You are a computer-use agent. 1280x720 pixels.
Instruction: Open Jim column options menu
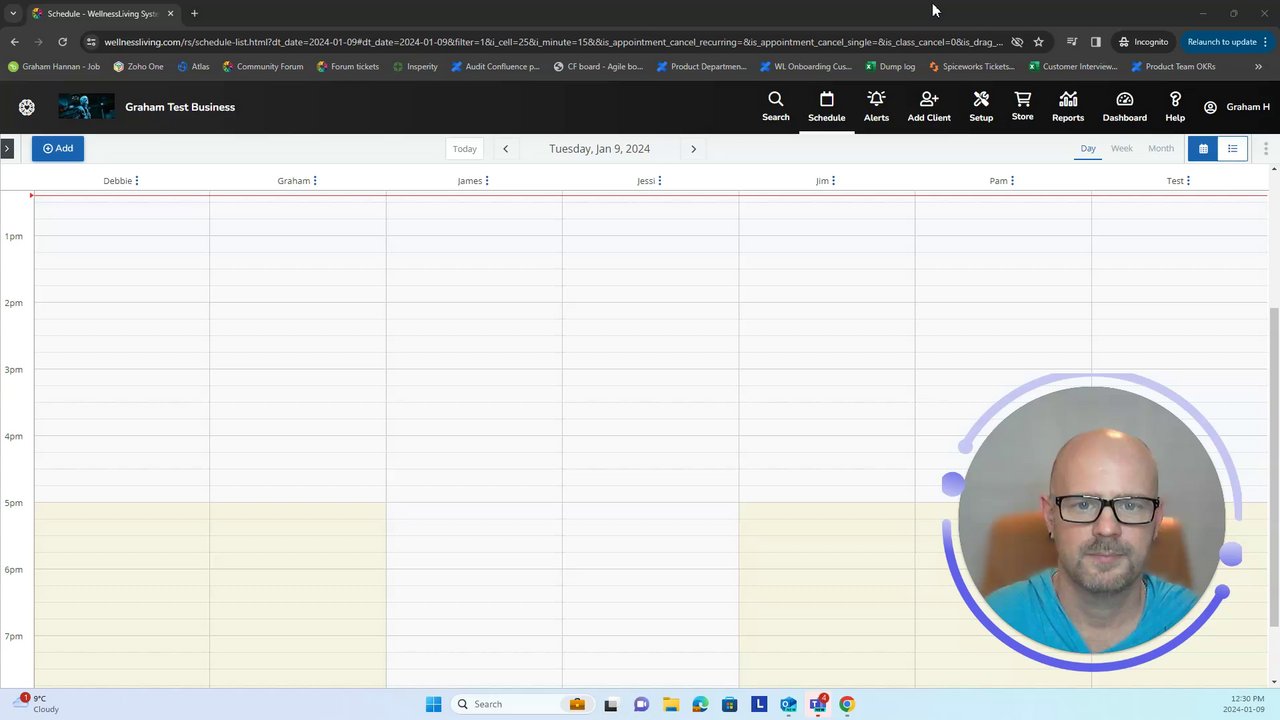833,181
